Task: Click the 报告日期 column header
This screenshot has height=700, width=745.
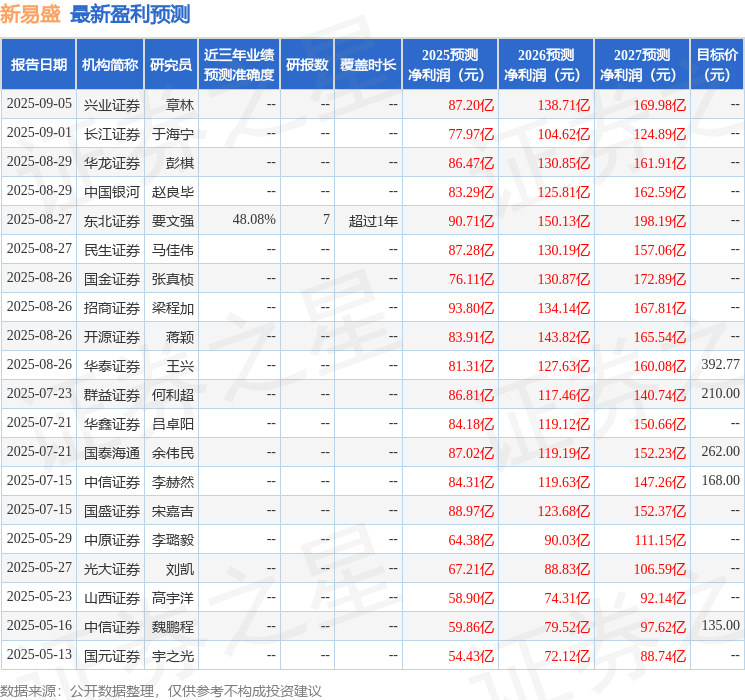Action: click(38, 64)
